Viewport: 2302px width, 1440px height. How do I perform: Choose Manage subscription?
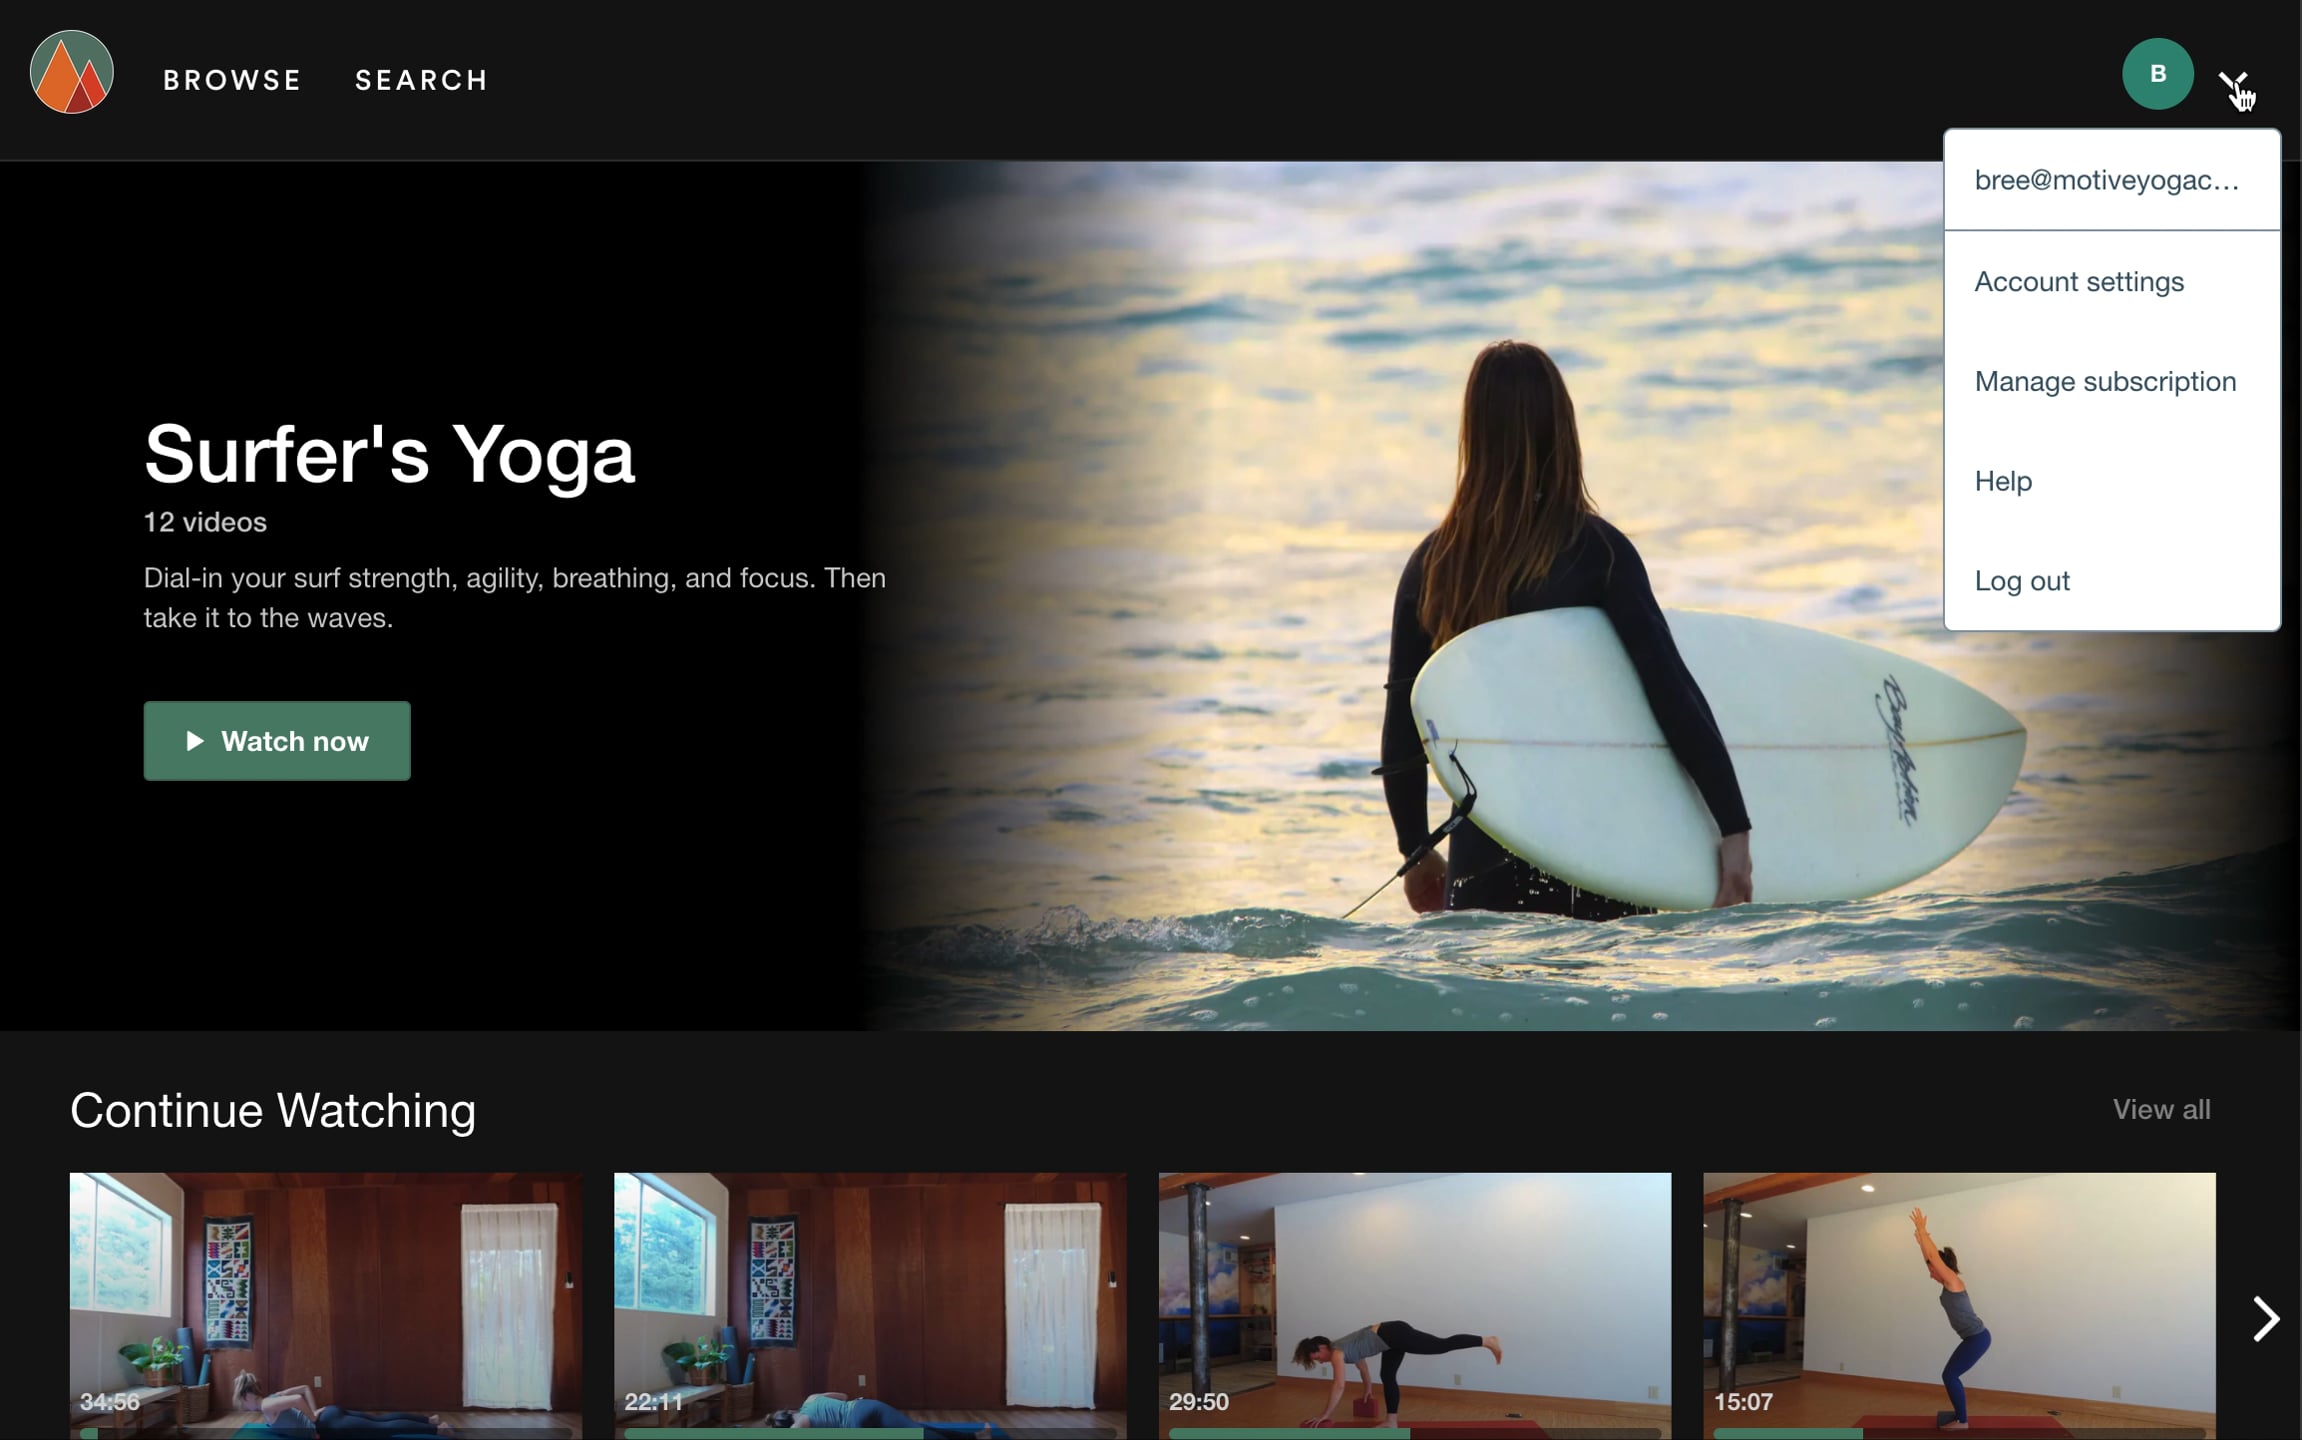tap(2105, 382)
